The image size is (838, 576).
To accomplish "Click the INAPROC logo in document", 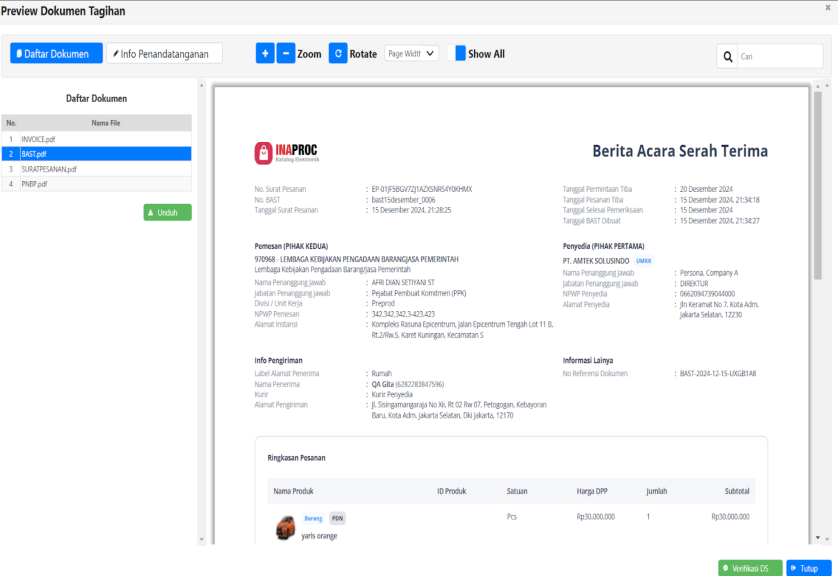I will click(288, 152).
